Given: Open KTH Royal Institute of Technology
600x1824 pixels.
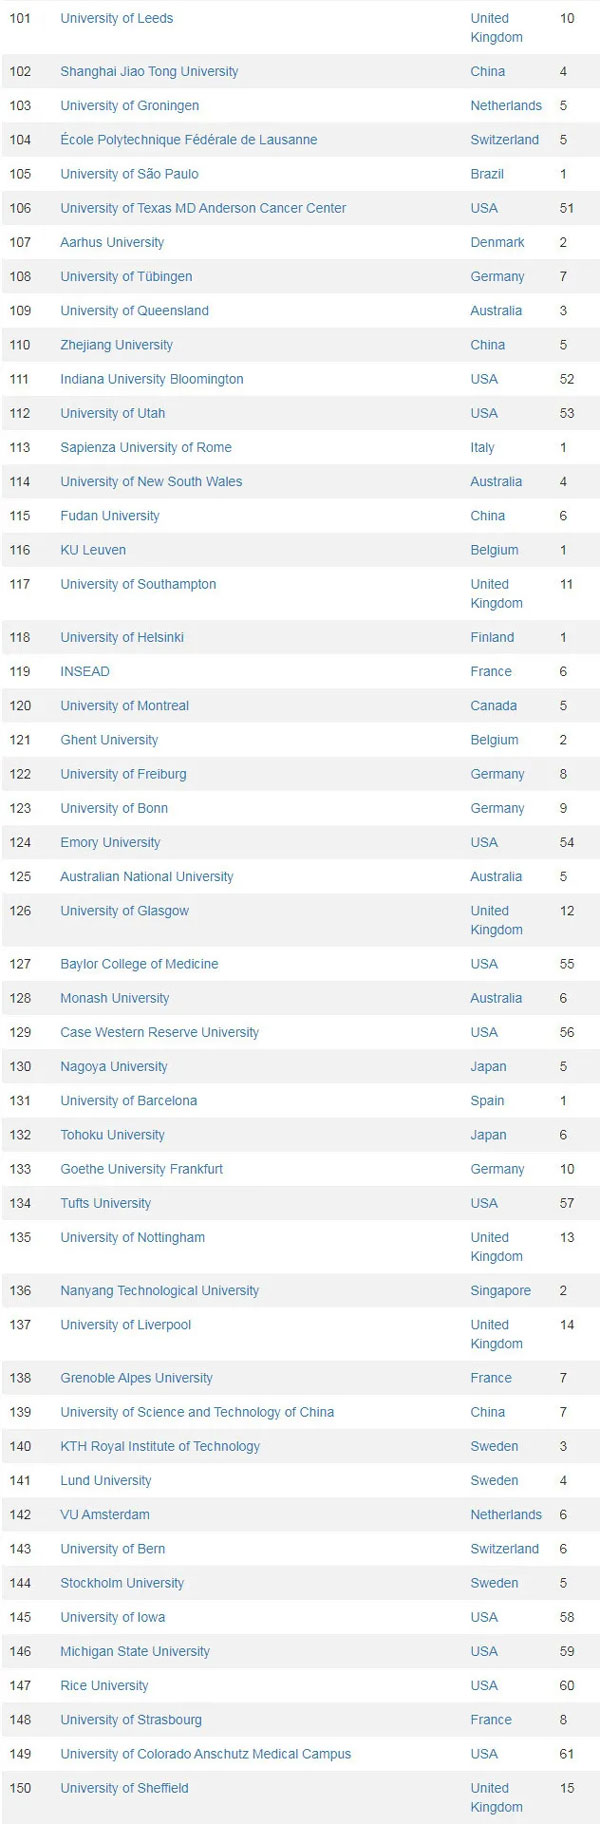Looking at the screenshot, I should 160,1446.
